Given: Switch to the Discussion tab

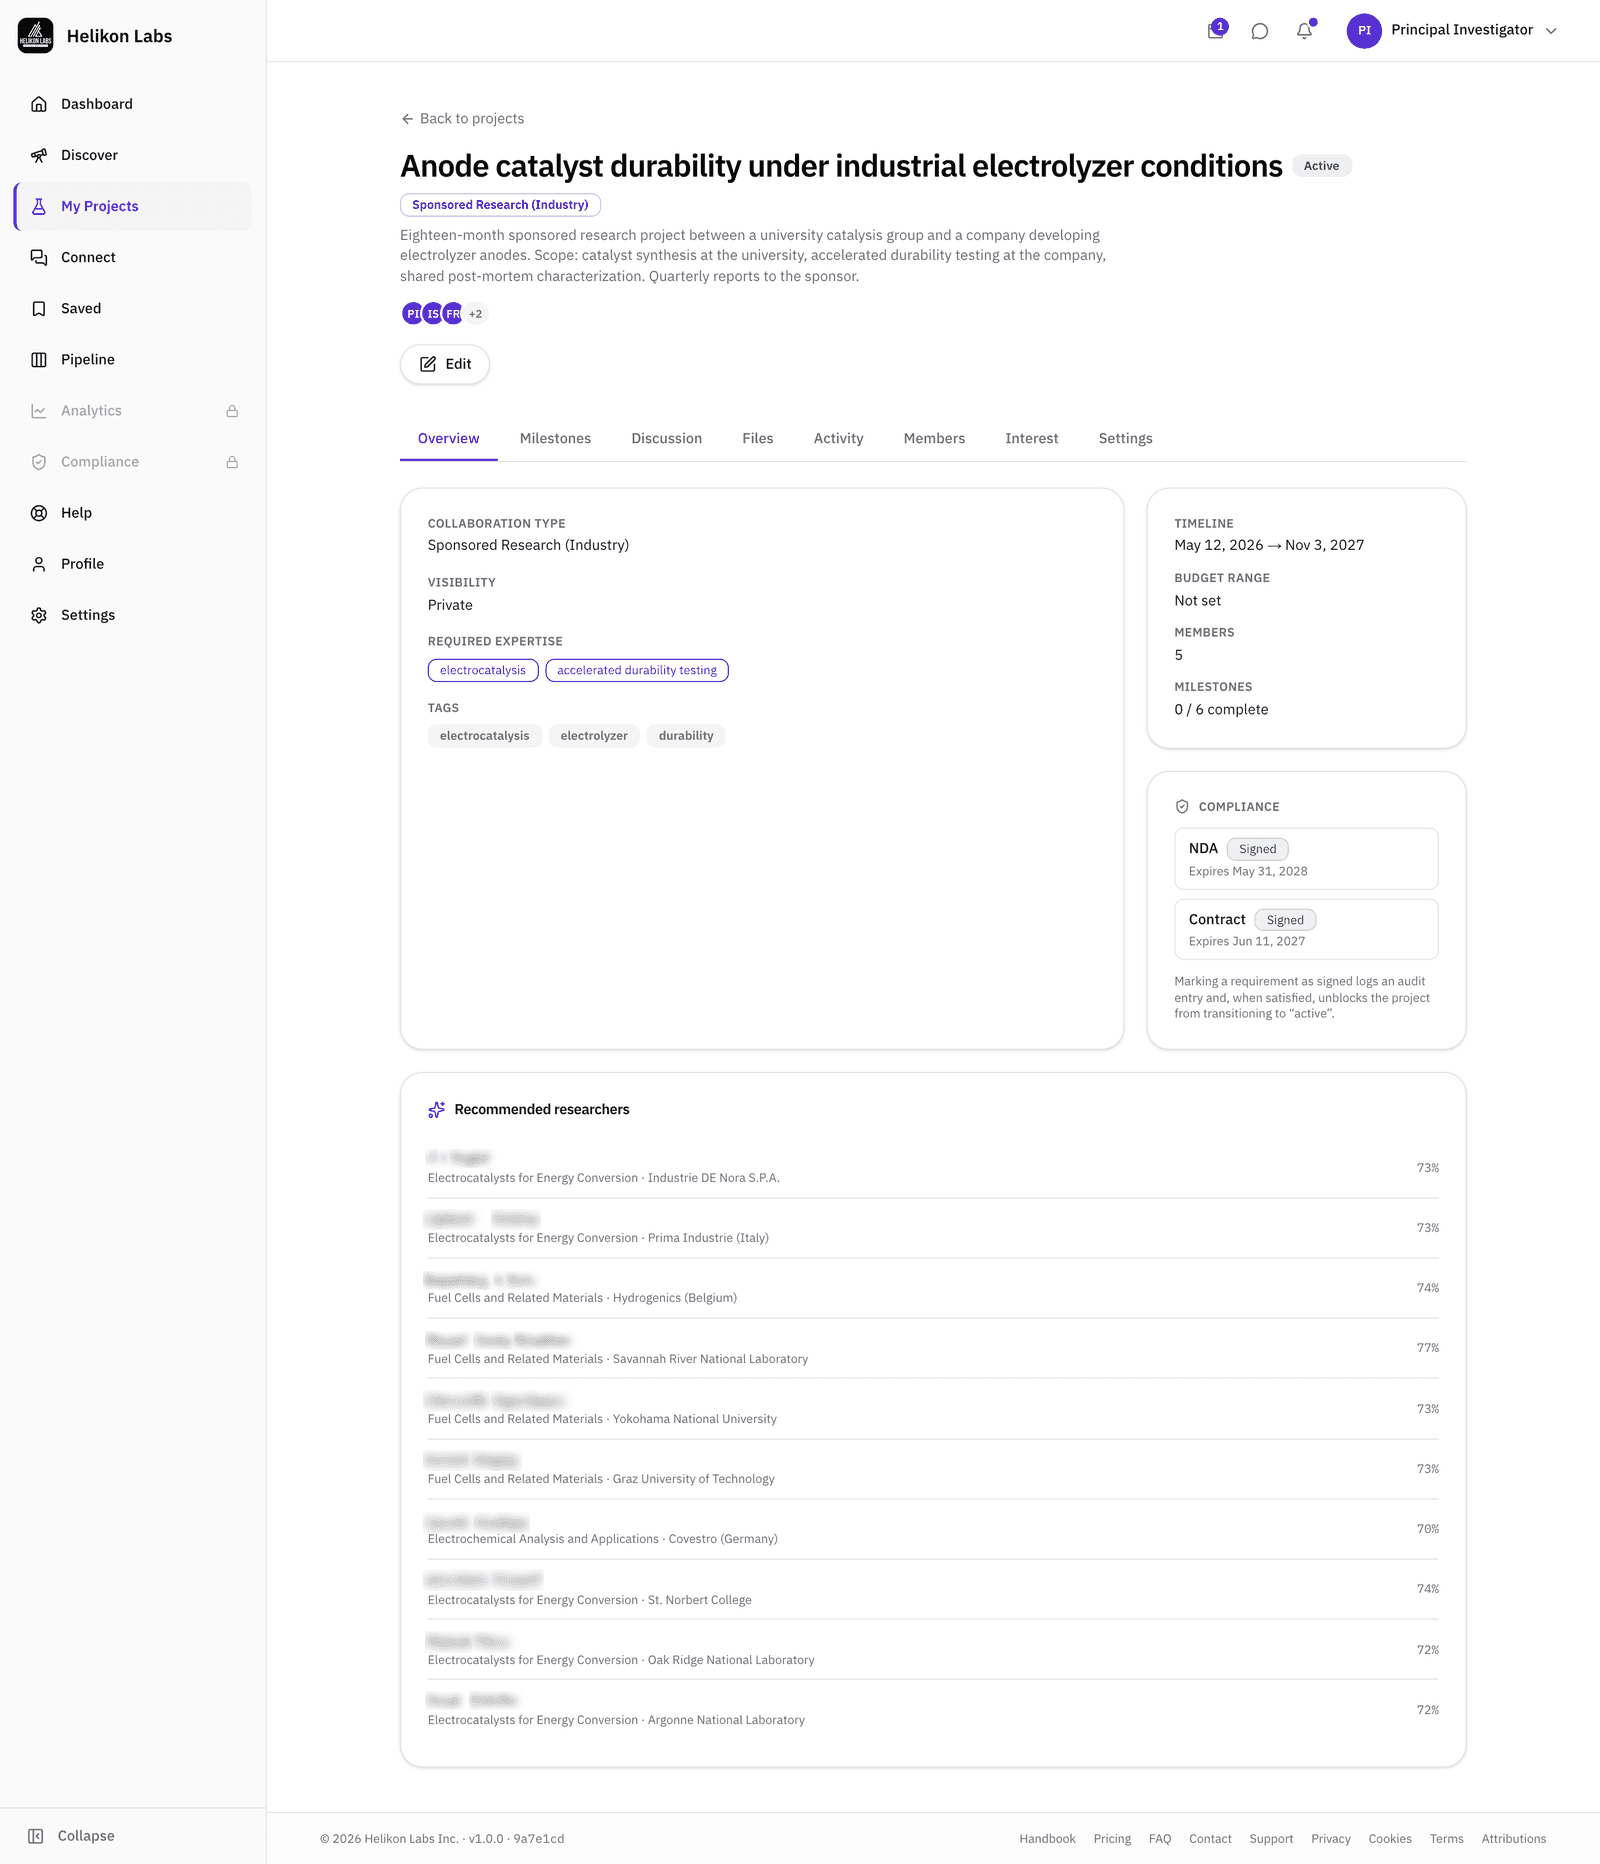Looking at the screenshot, I should click(x=666, y=438).
